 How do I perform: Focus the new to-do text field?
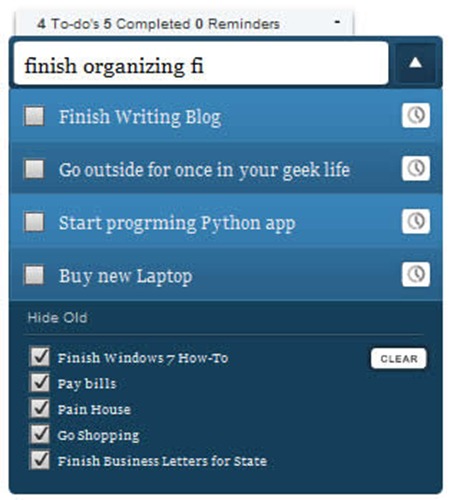(201, 63)
